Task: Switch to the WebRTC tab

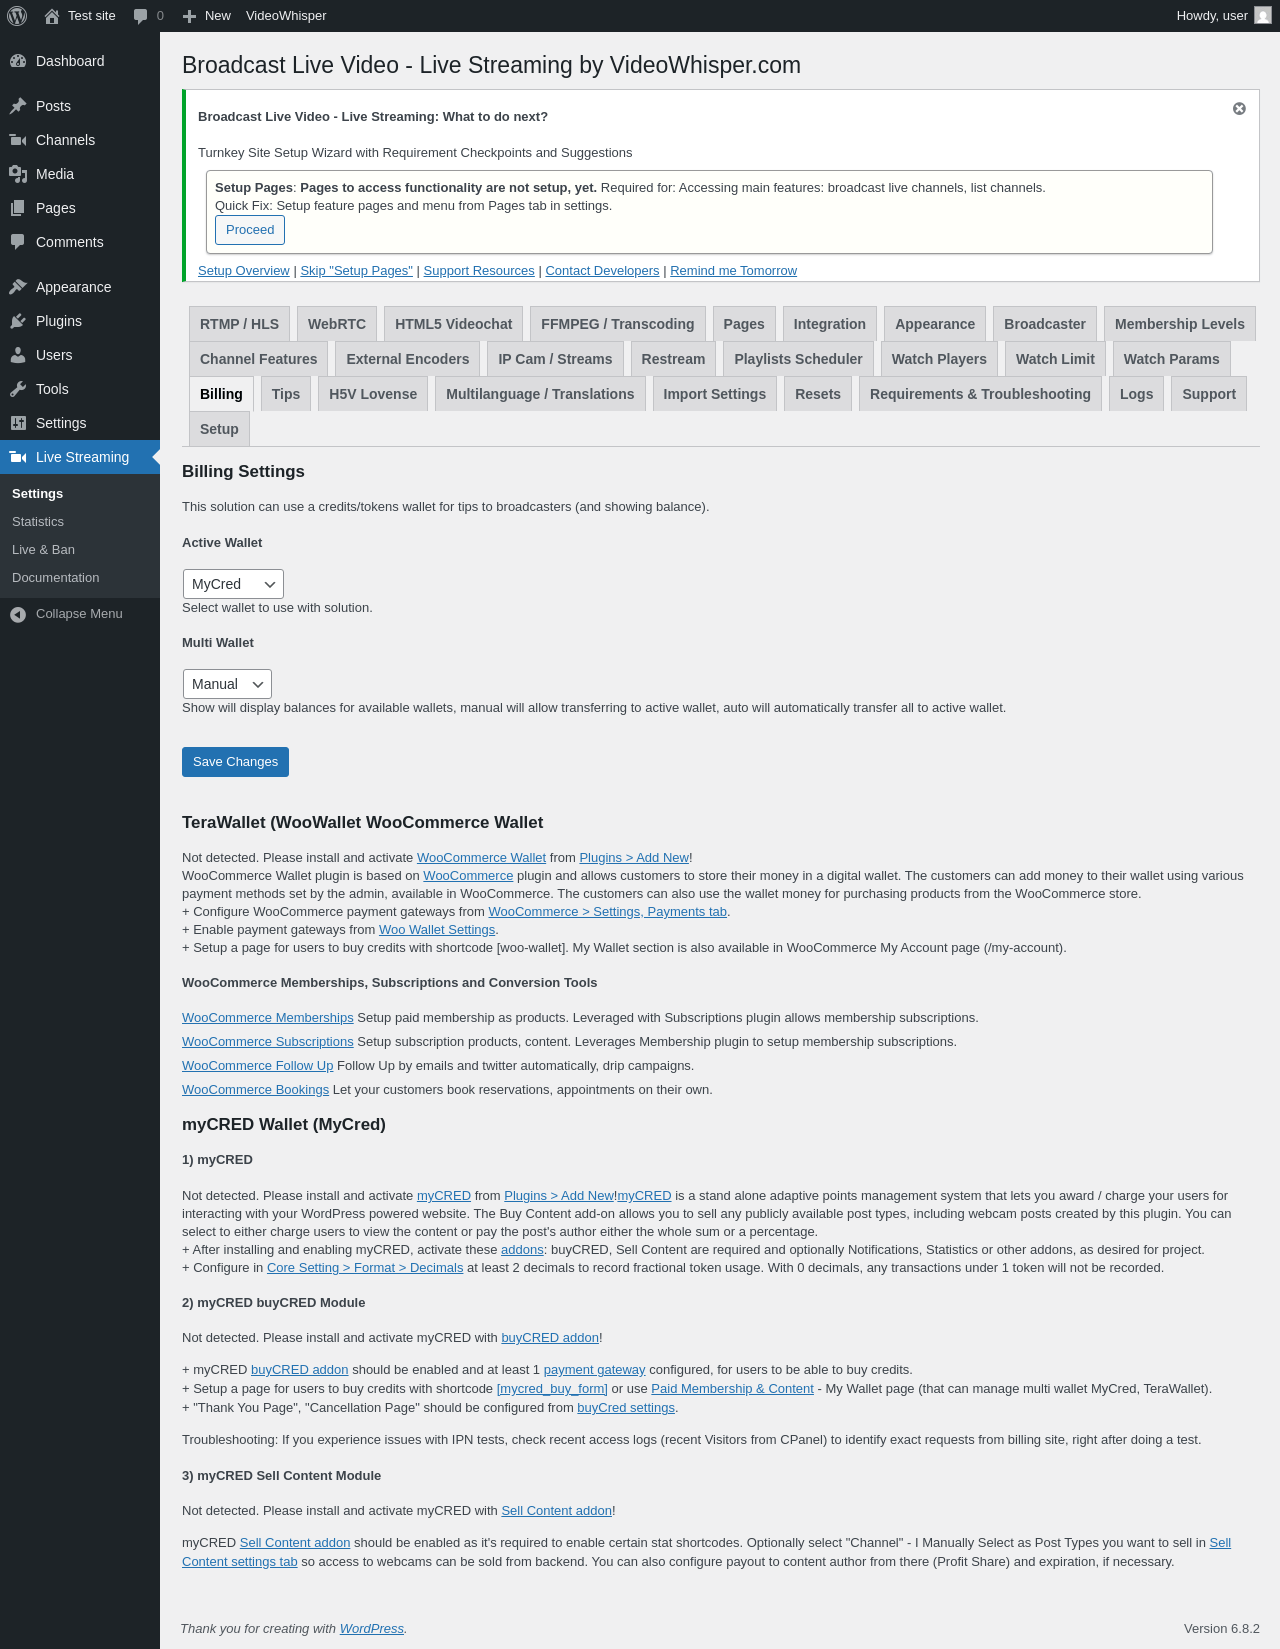Action: 337,324
